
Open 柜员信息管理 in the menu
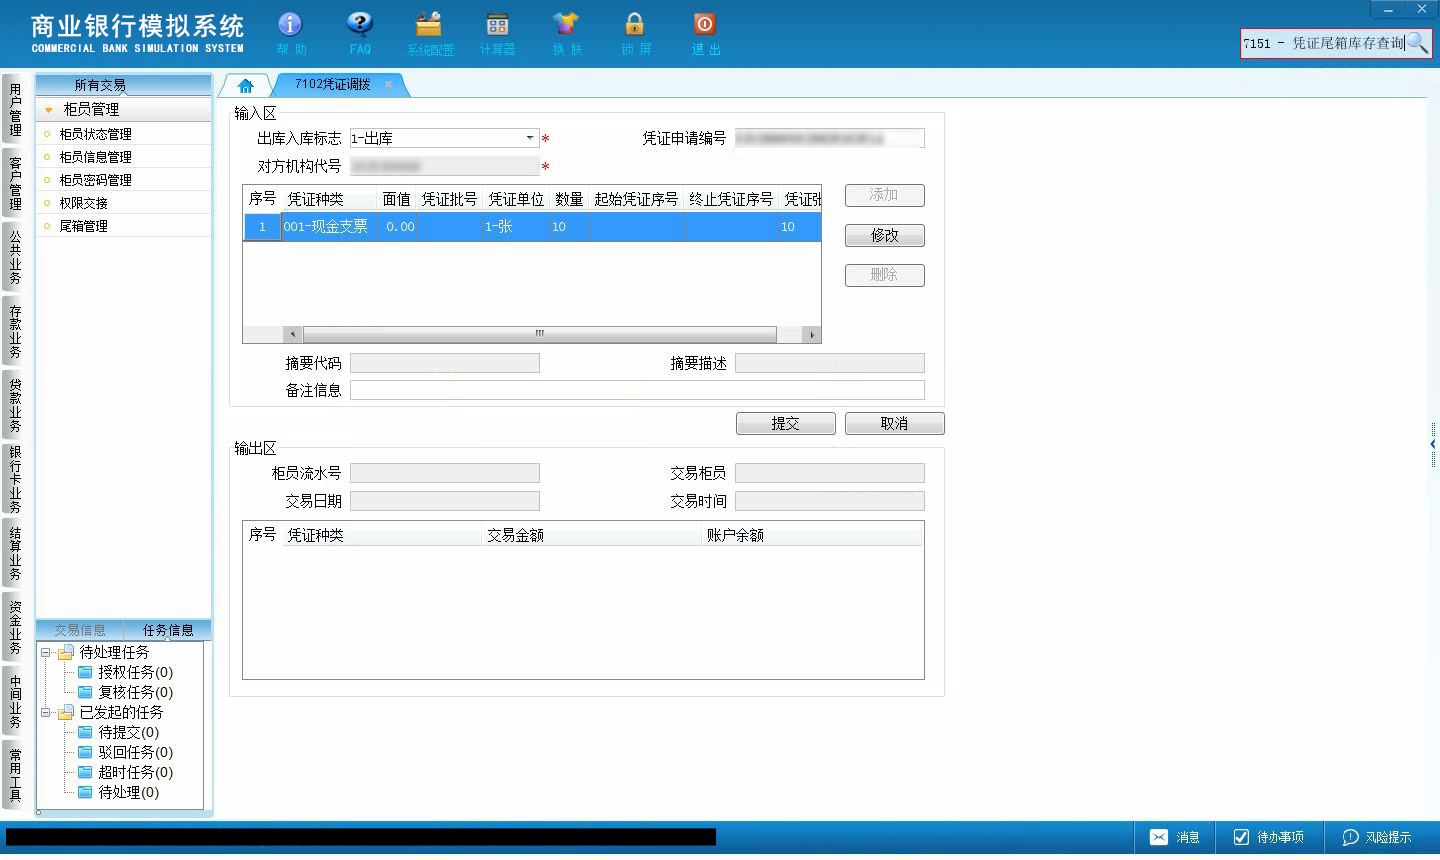[x=95, y=157]
